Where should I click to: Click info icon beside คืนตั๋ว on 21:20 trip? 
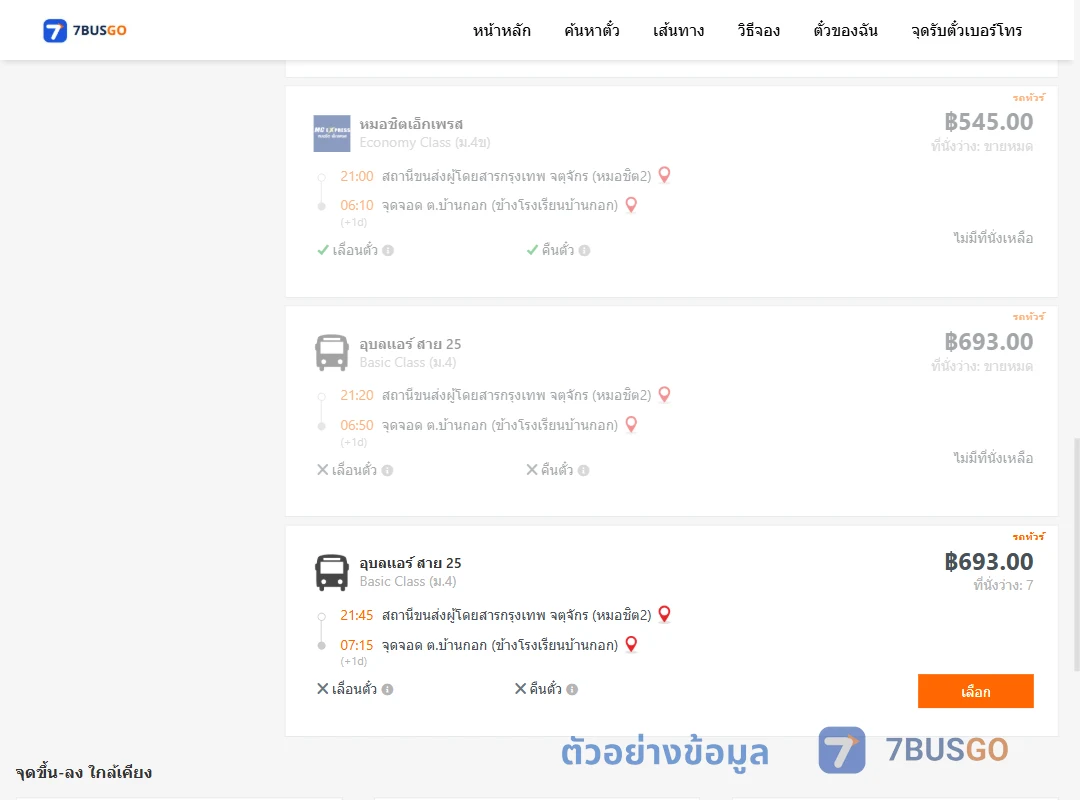click(x=583, y=470)
